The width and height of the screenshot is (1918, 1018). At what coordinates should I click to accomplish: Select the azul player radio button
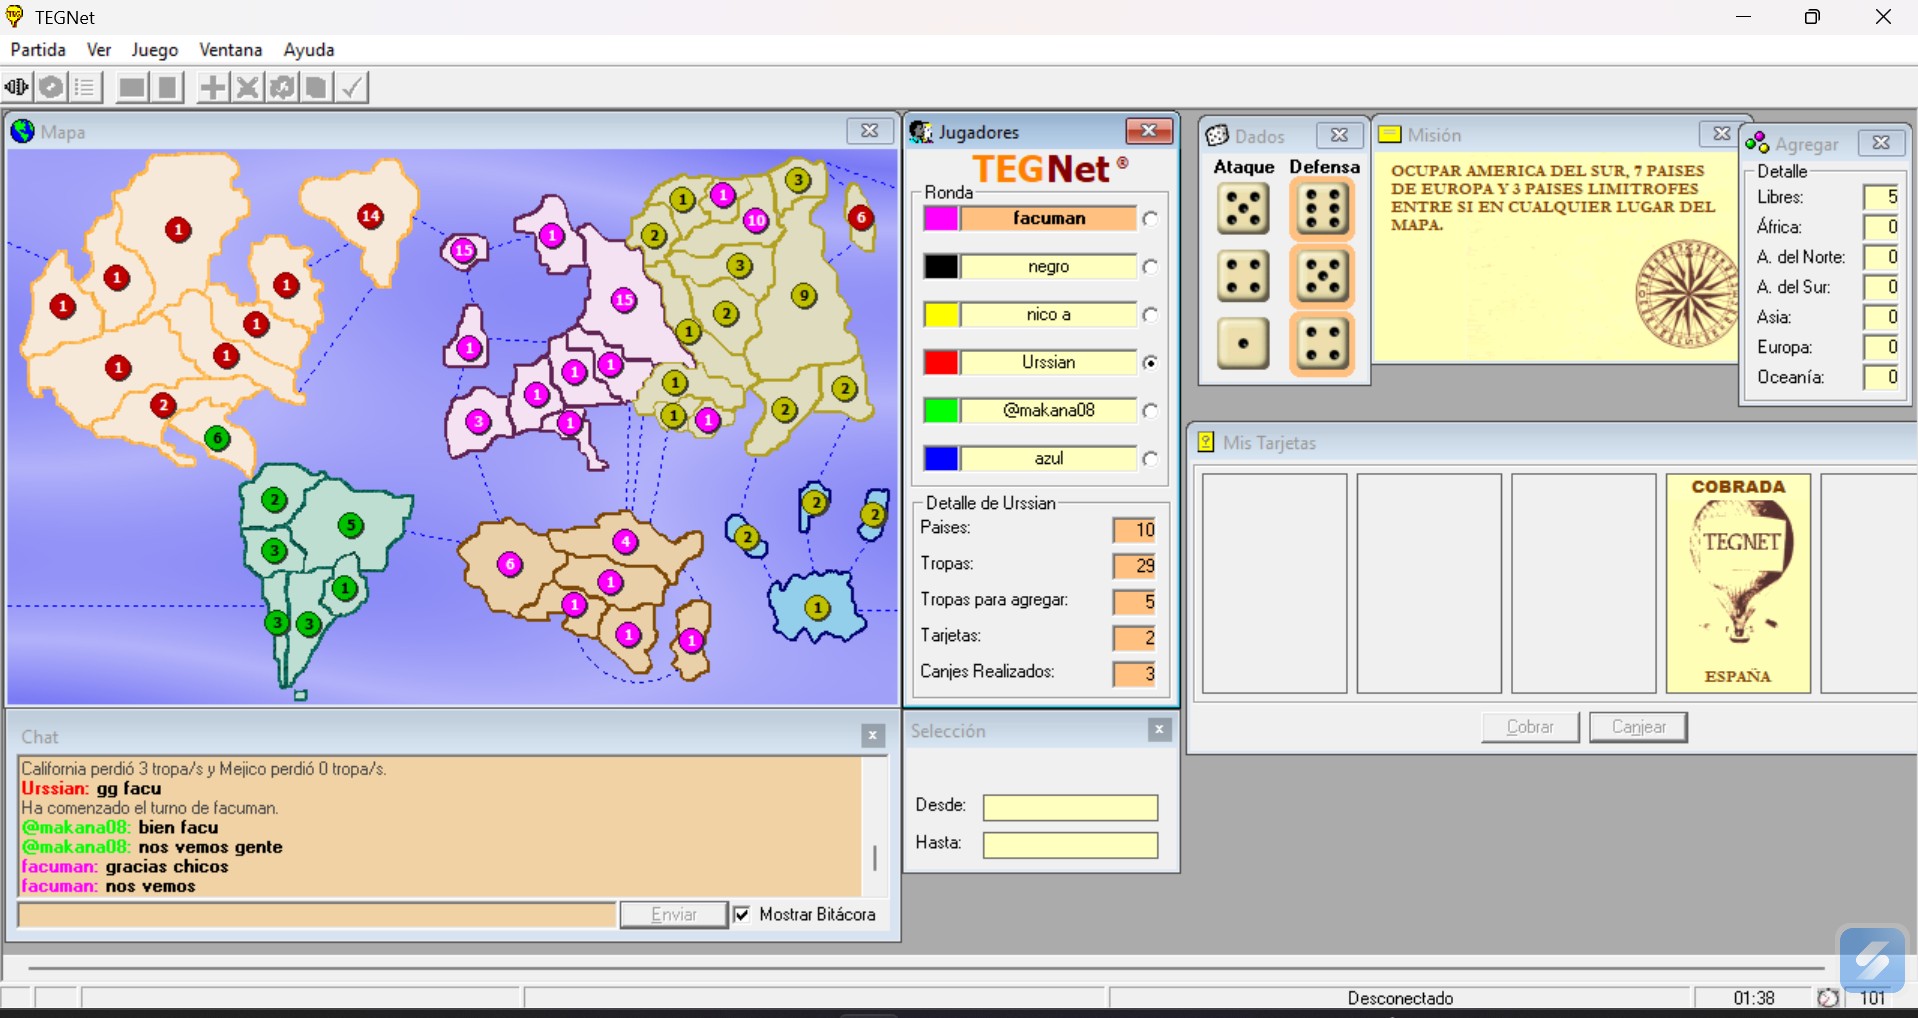1151,459
